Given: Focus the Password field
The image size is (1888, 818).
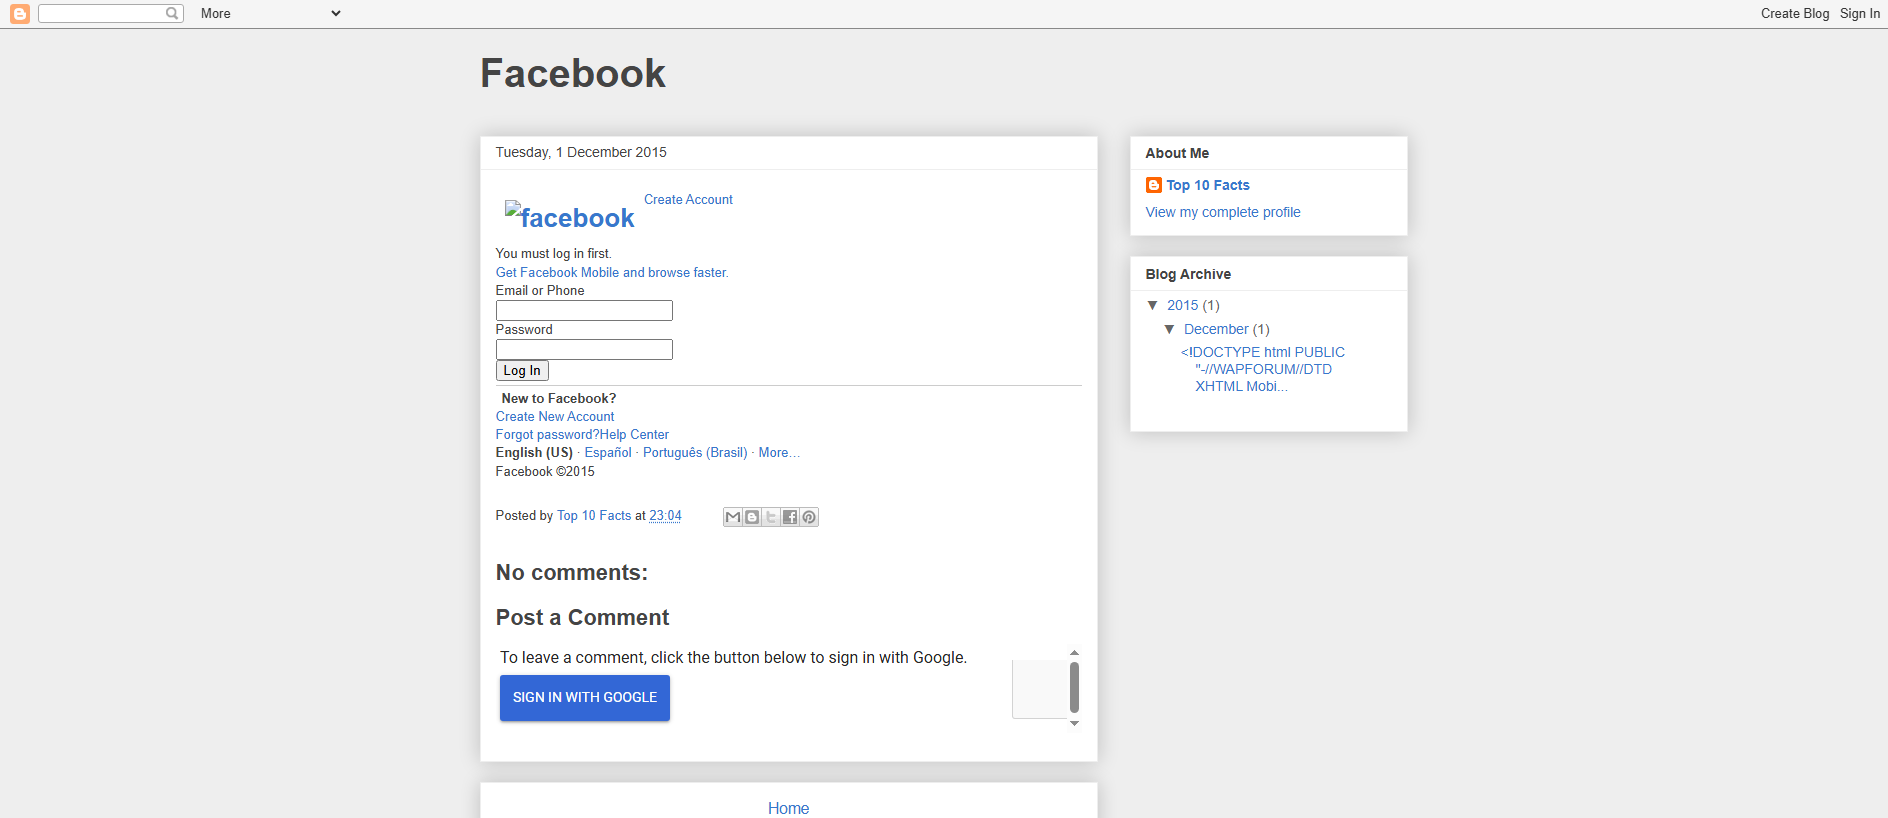Looking at the screenshot, I should [x=584, y=350].
